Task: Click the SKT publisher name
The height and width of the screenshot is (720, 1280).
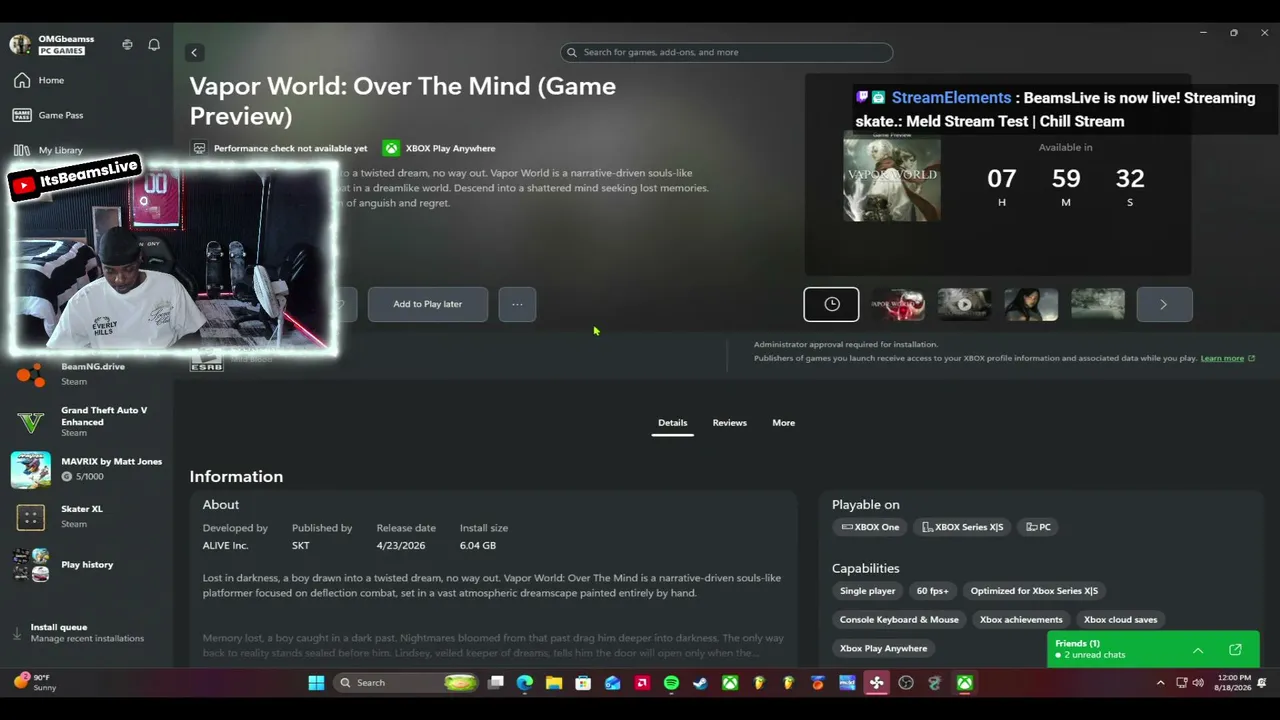Action: tap(301, 546)
